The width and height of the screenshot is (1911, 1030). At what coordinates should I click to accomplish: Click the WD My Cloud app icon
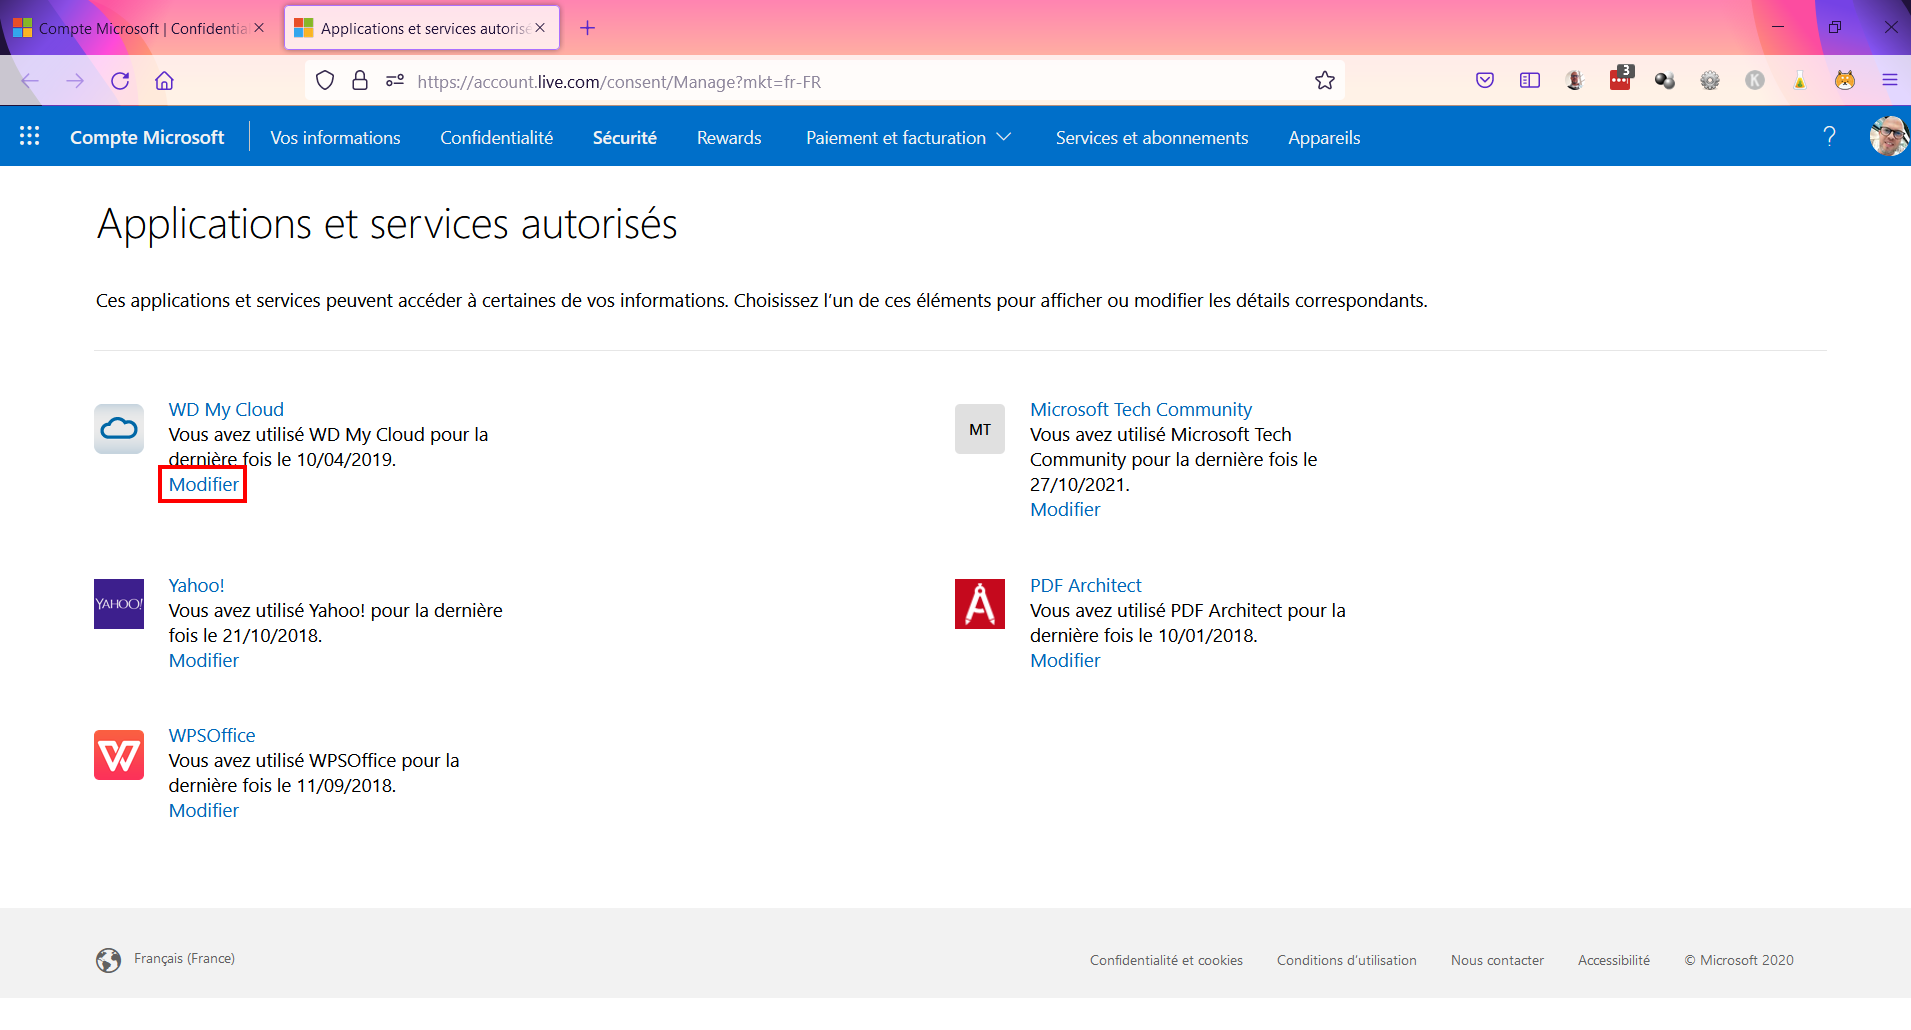point(119,429)
